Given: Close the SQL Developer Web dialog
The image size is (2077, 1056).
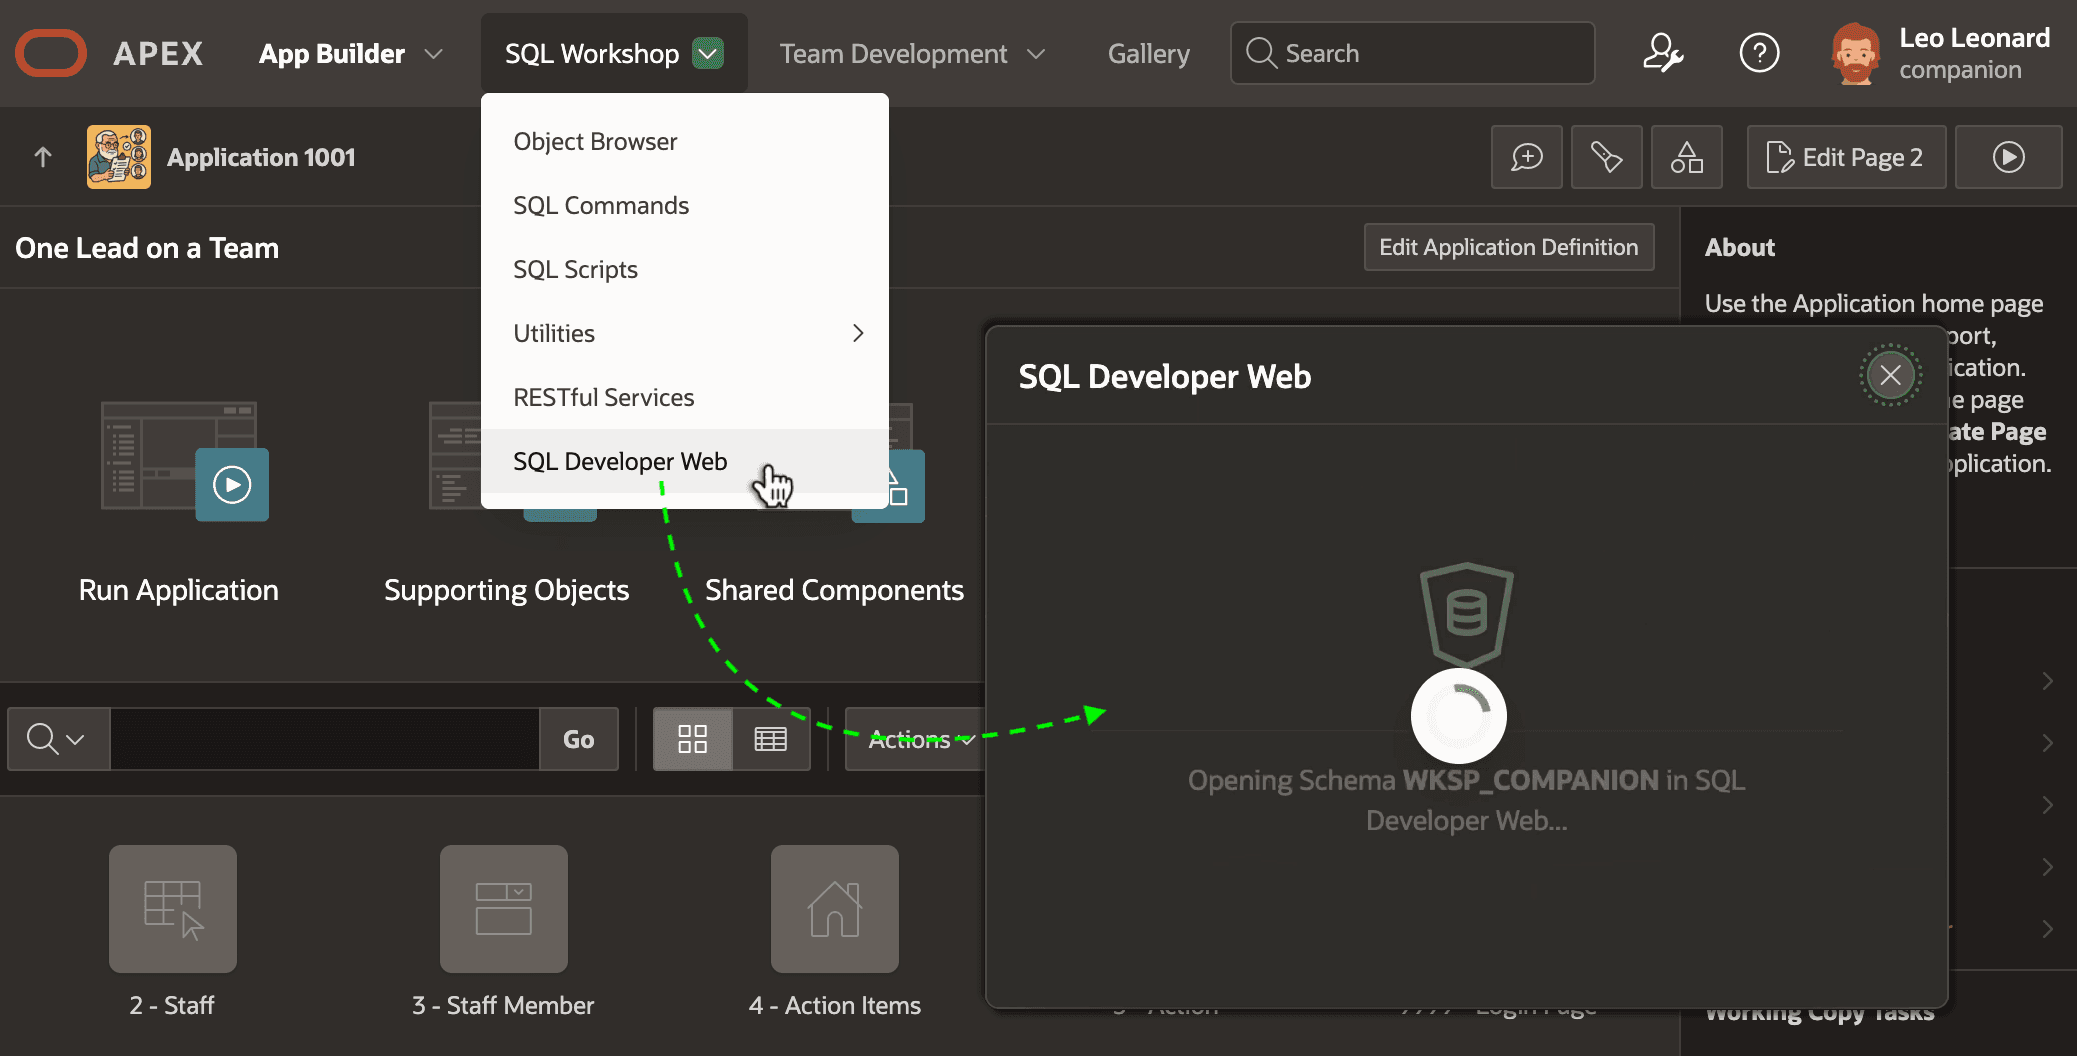Looking at the screenshot, I should pyautogui.click(x=1890, y=376).
